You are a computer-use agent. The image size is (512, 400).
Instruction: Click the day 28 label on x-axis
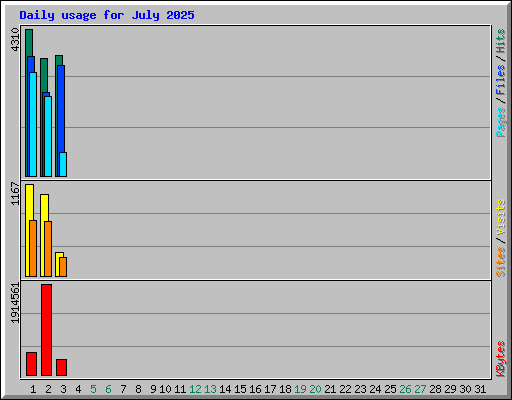[435, 389]
